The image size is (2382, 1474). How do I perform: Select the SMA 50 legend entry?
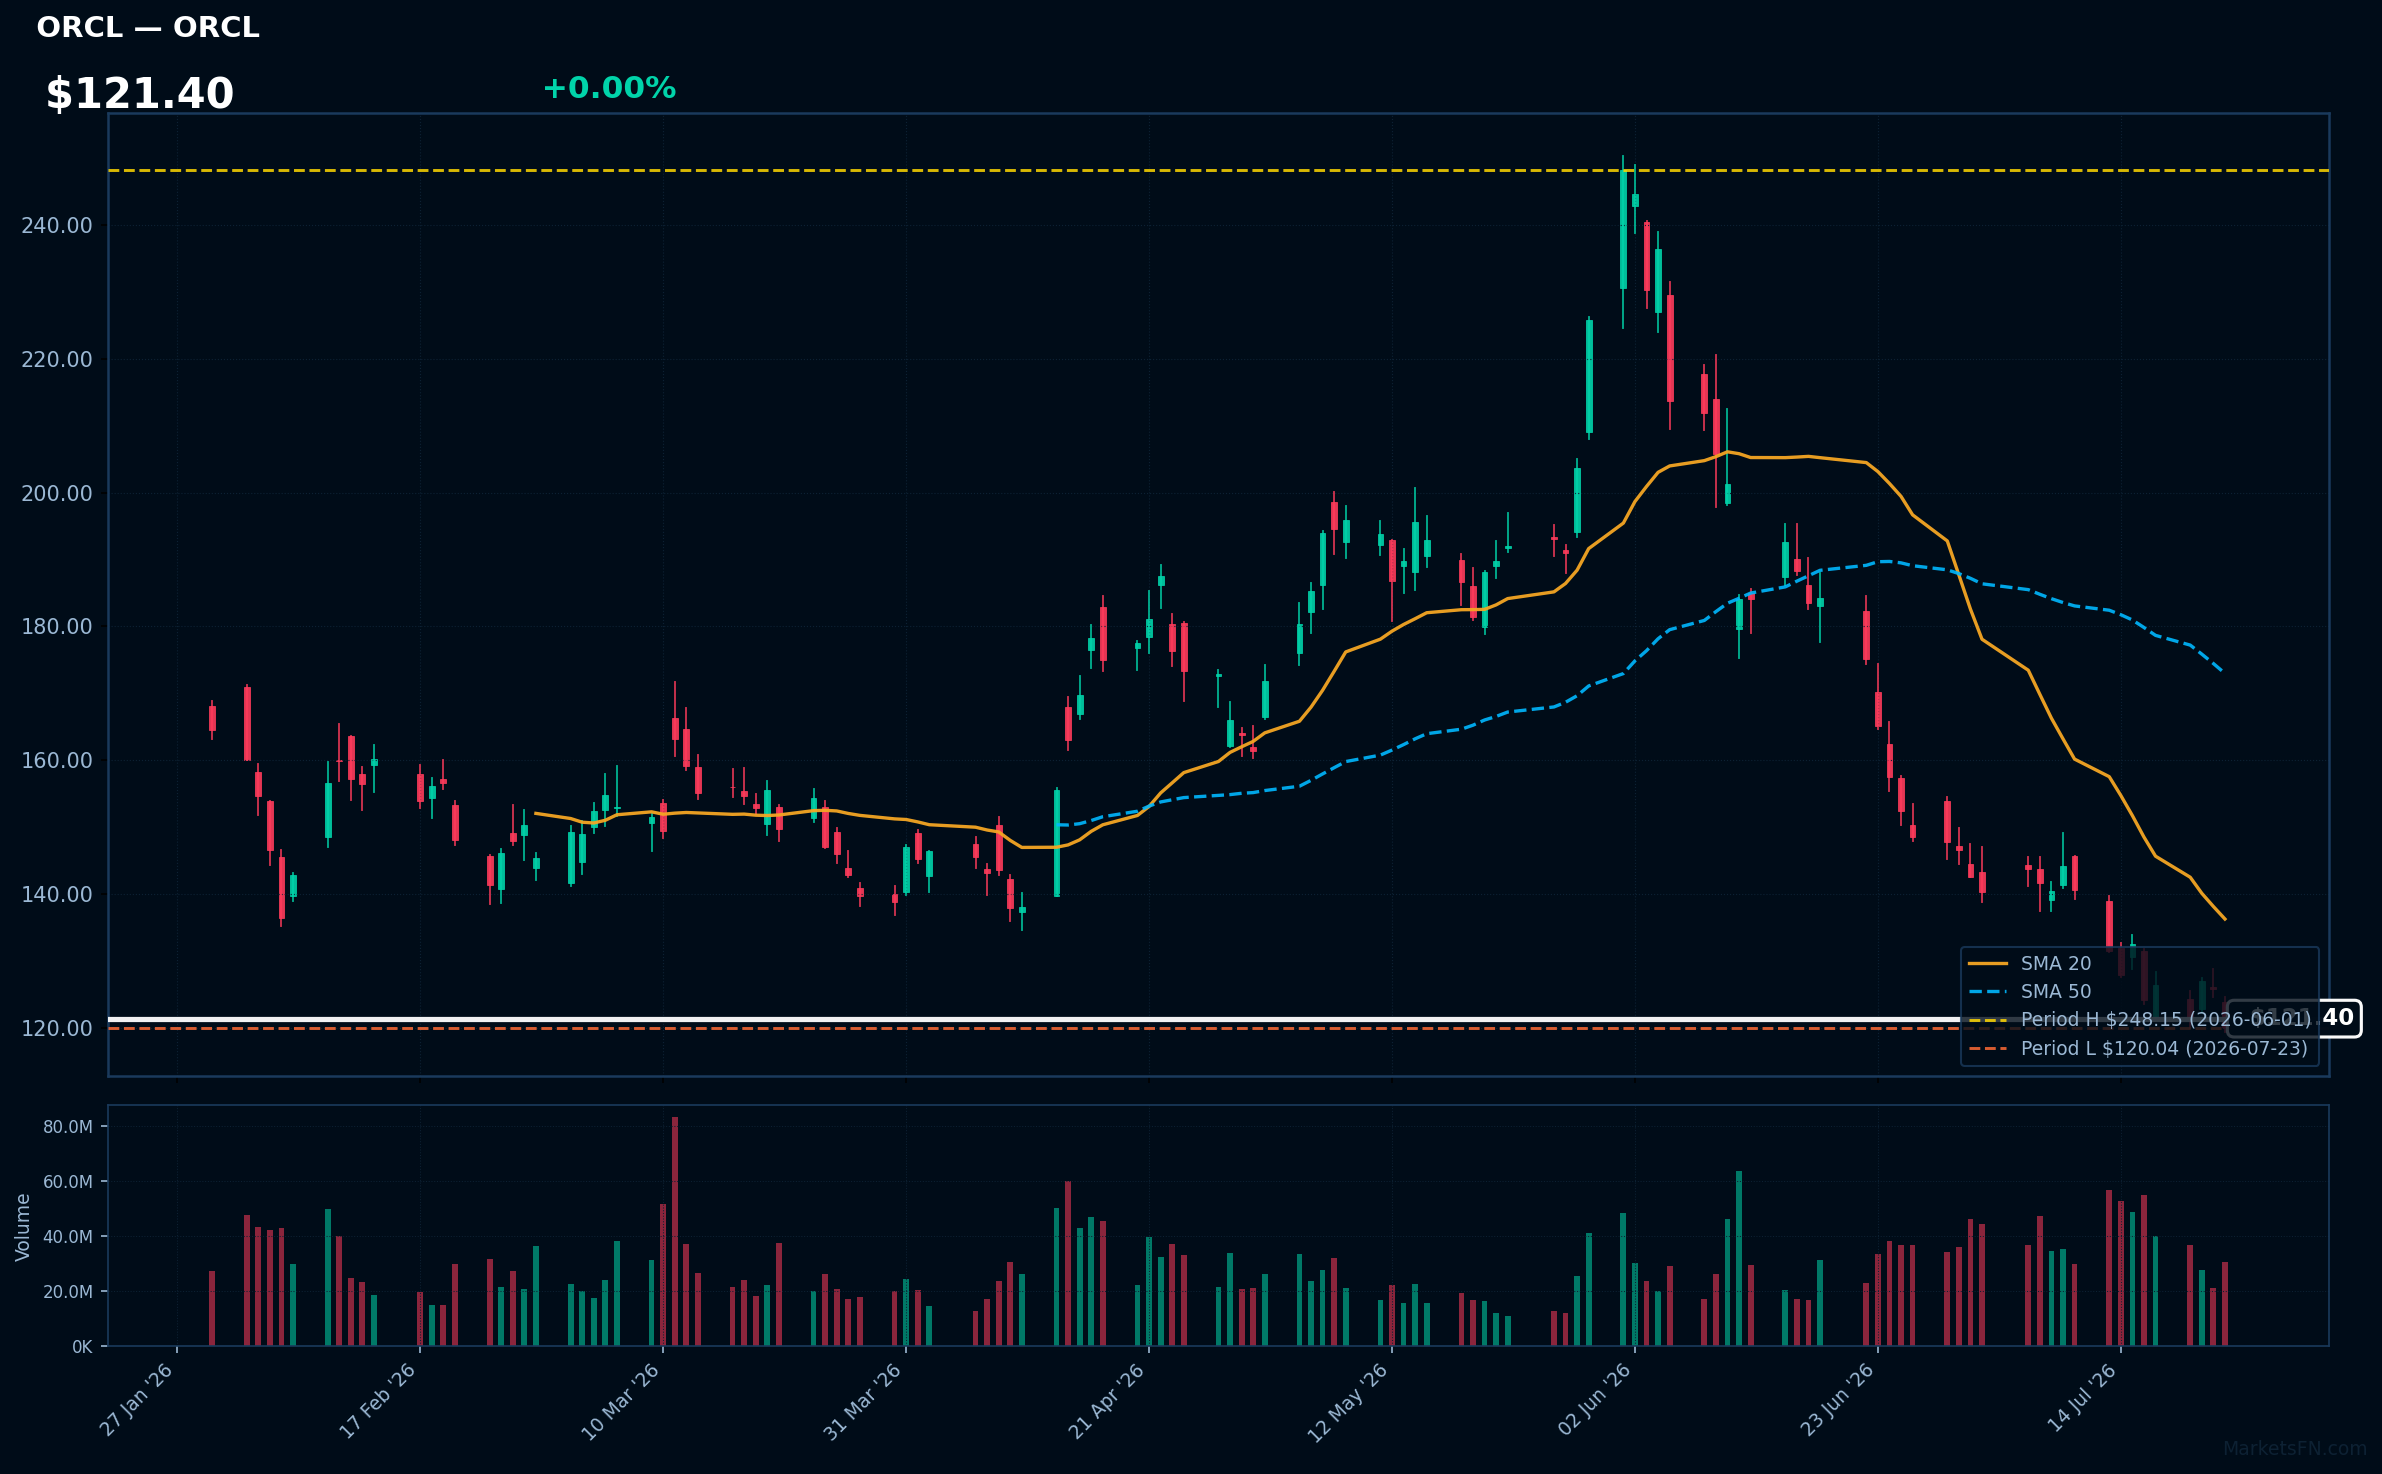(2030, 991)
